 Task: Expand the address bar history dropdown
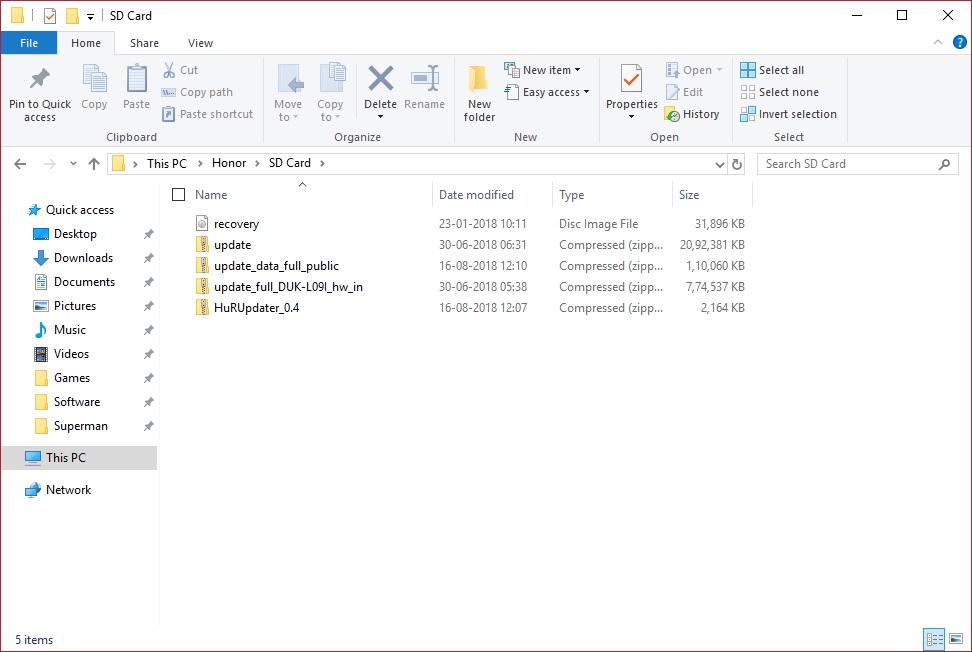pyautogui.click(x=720, y=164)
